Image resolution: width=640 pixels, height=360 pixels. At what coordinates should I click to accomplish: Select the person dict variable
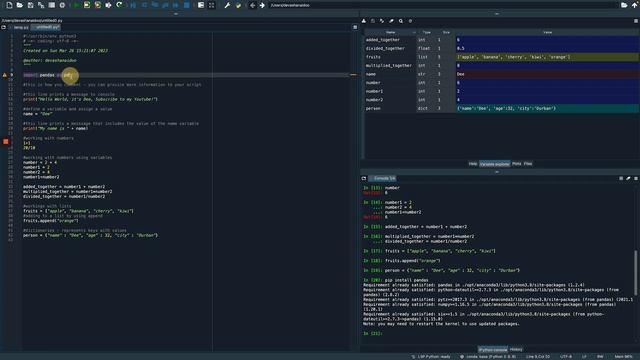click(x=502, y=109)
